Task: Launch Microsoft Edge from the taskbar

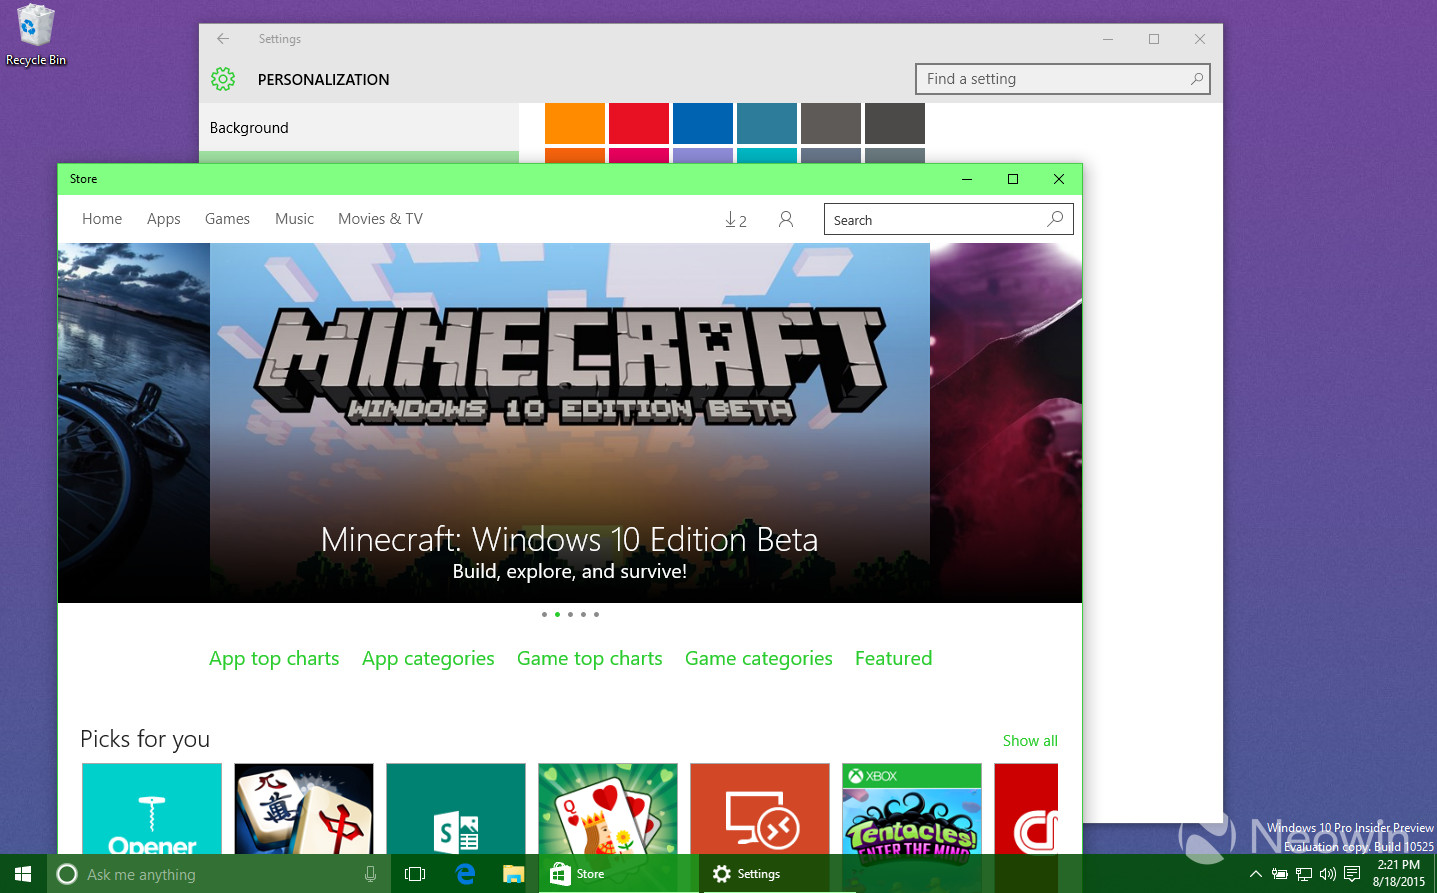Action: 465,874
